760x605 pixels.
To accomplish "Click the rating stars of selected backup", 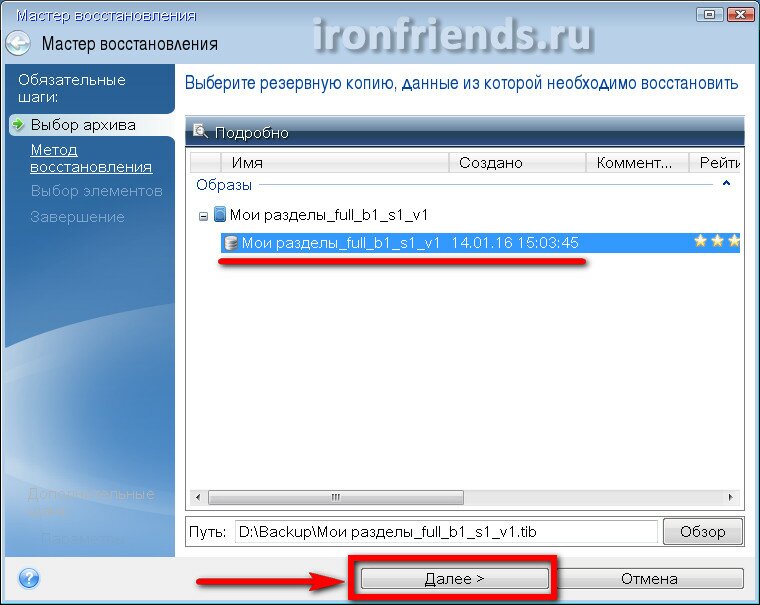I will [x=716, y=241].
